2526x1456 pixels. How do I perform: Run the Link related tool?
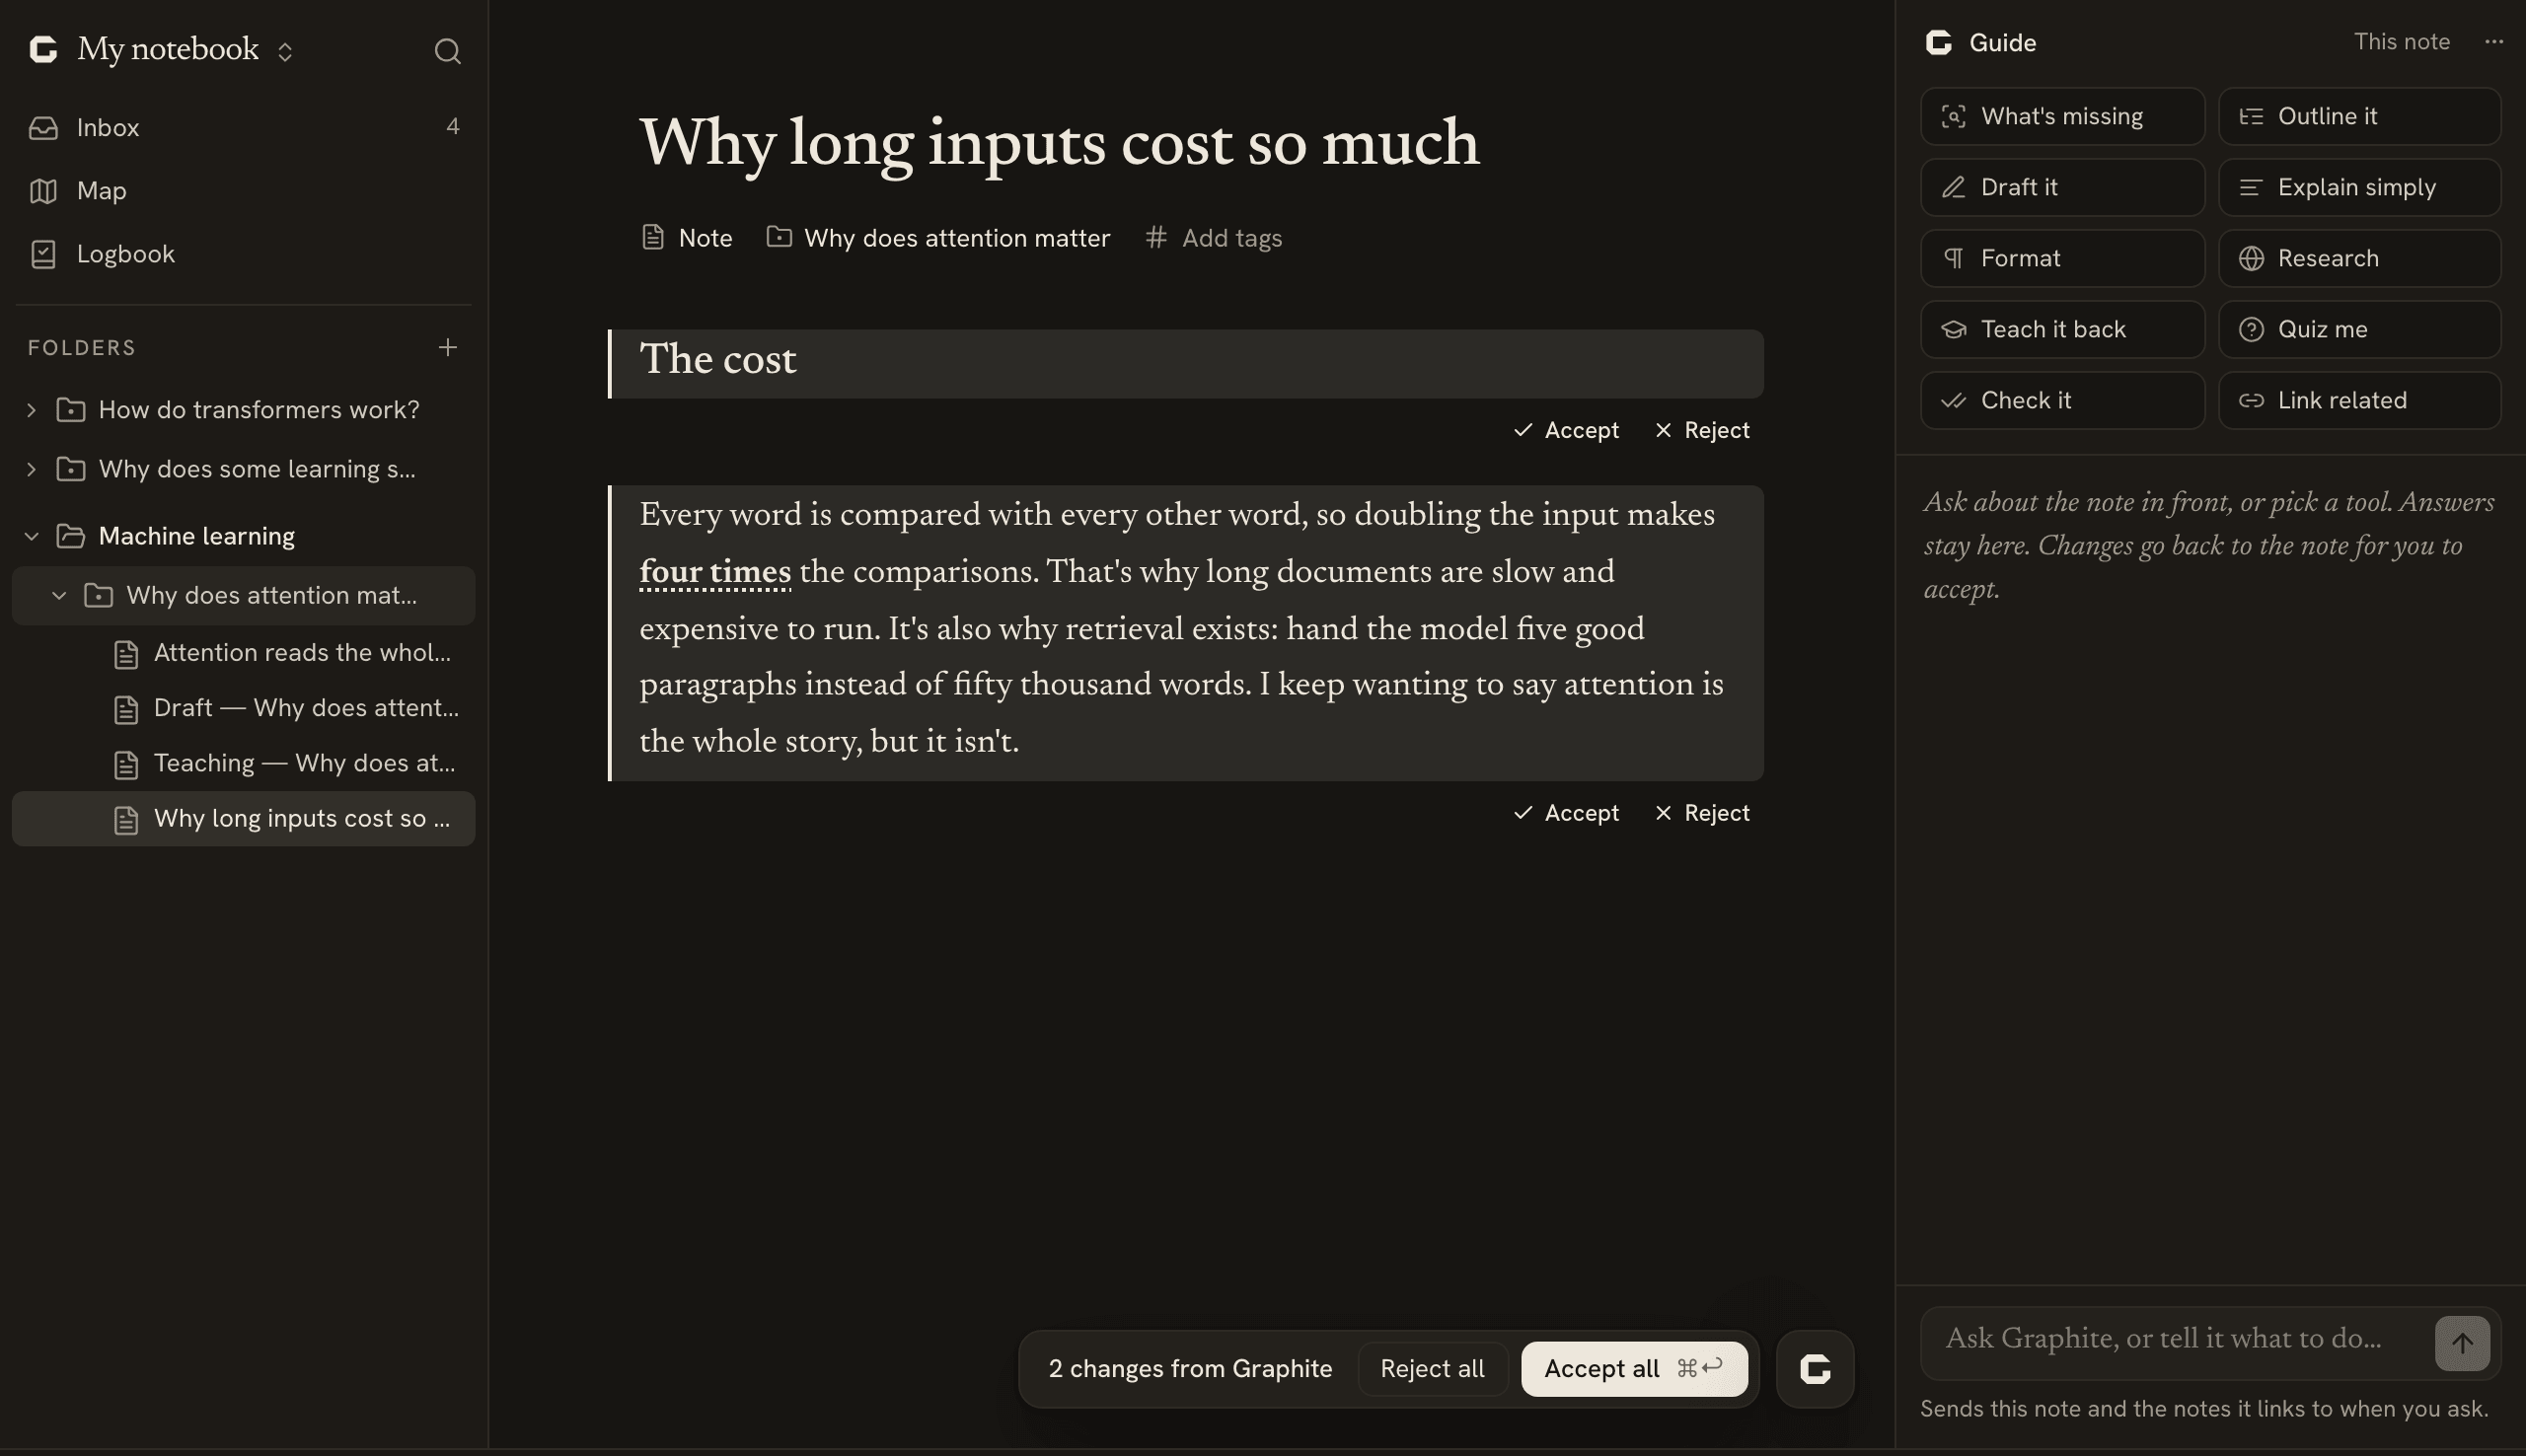pos(2359,400)
